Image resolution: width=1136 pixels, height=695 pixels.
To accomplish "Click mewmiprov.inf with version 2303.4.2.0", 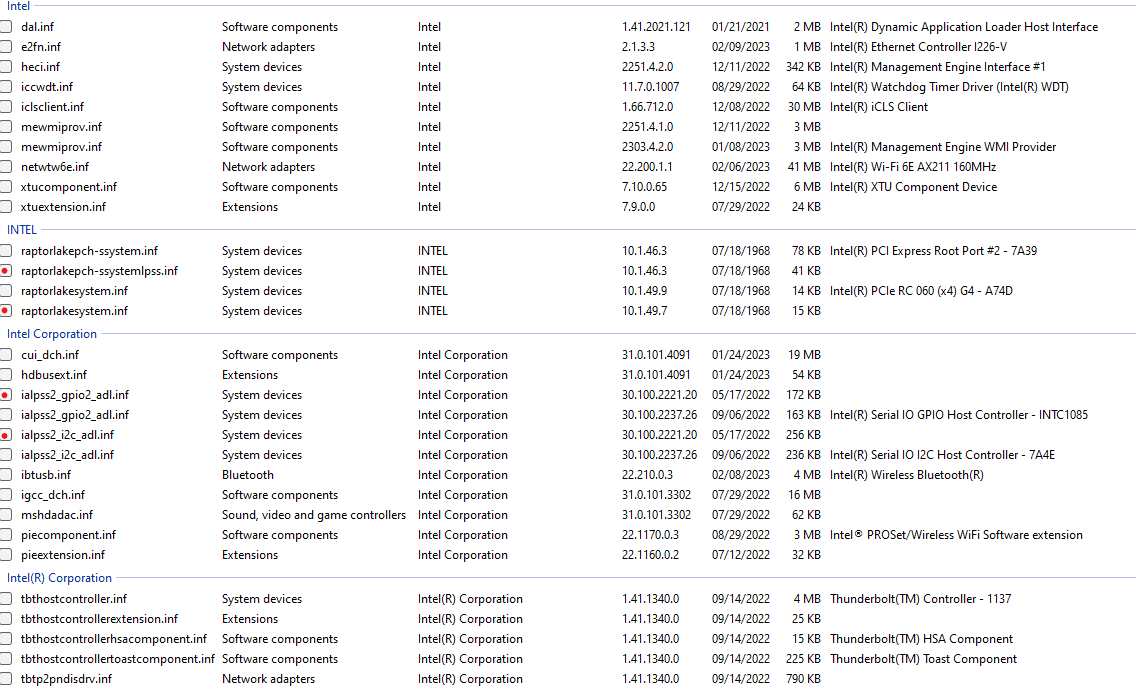I will click(x=62, y=147).
